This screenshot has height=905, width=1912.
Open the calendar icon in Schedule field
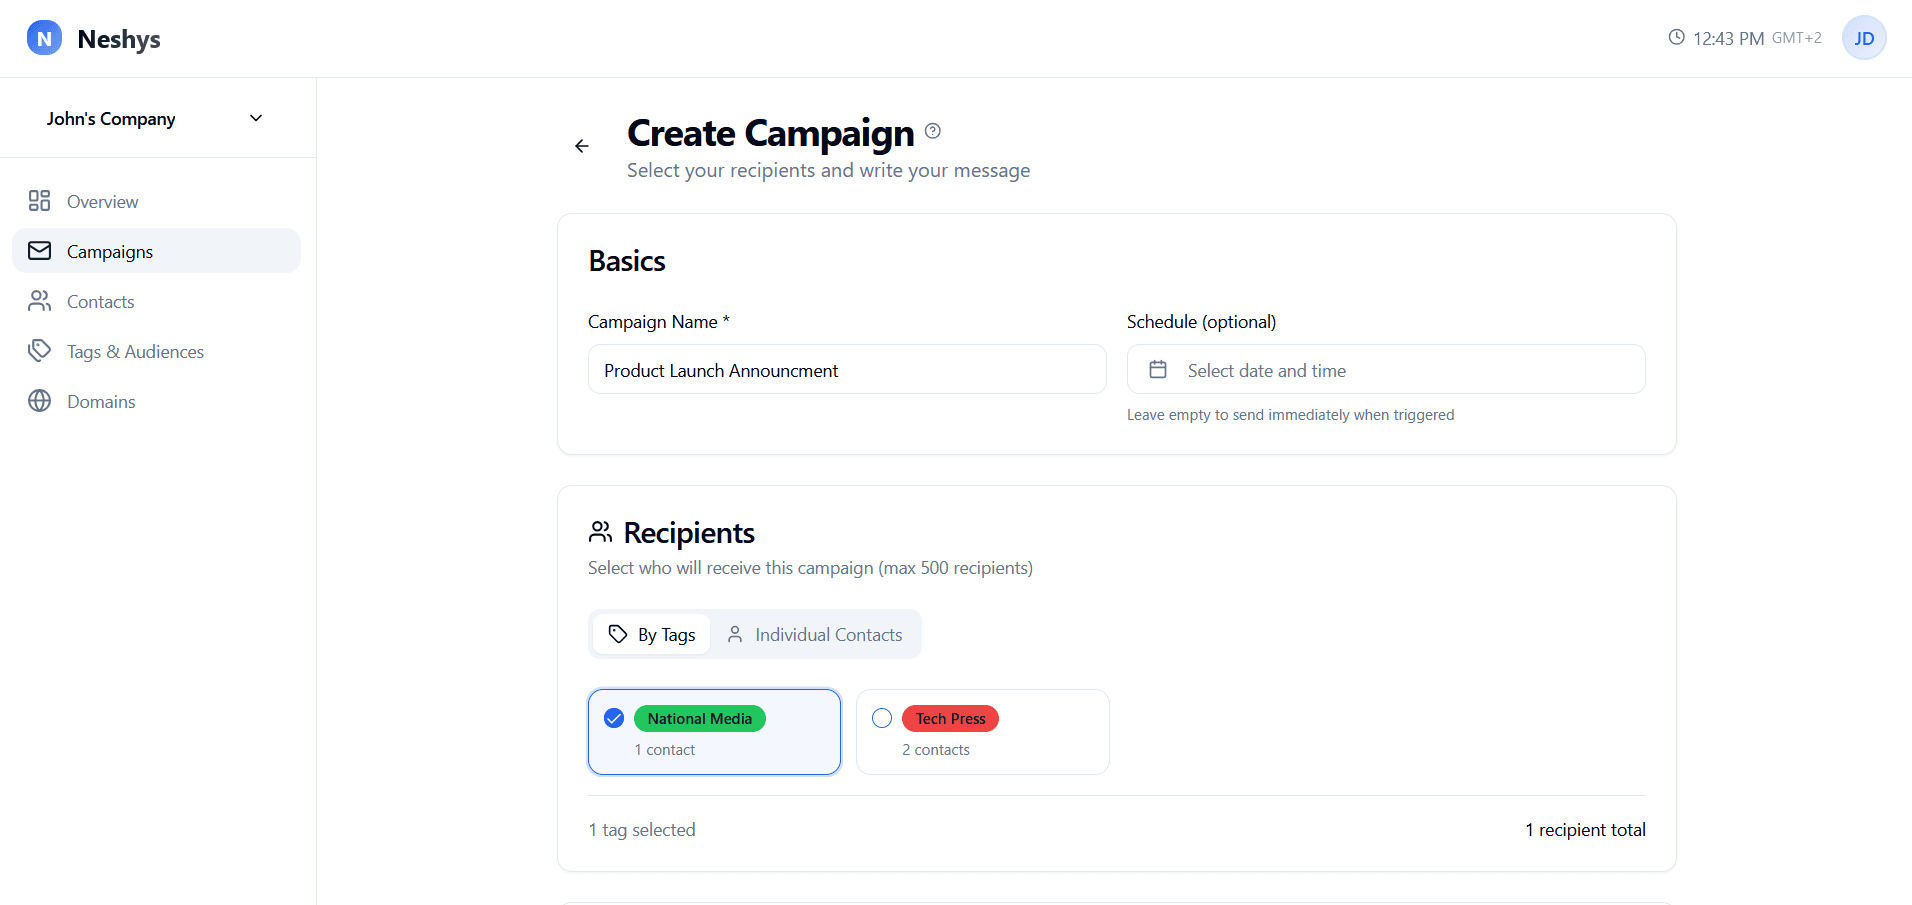[x=1158, y=369]
